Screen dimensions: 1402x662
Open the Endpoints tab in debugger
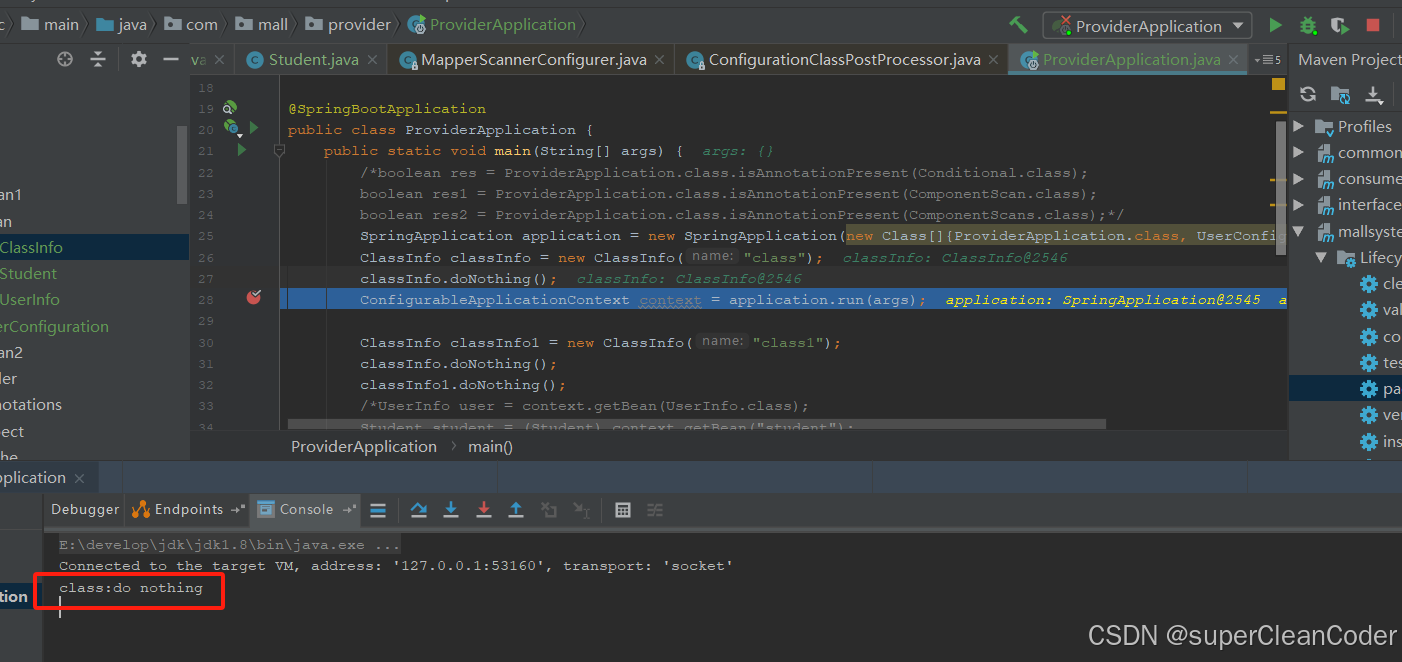coord(188,510)
